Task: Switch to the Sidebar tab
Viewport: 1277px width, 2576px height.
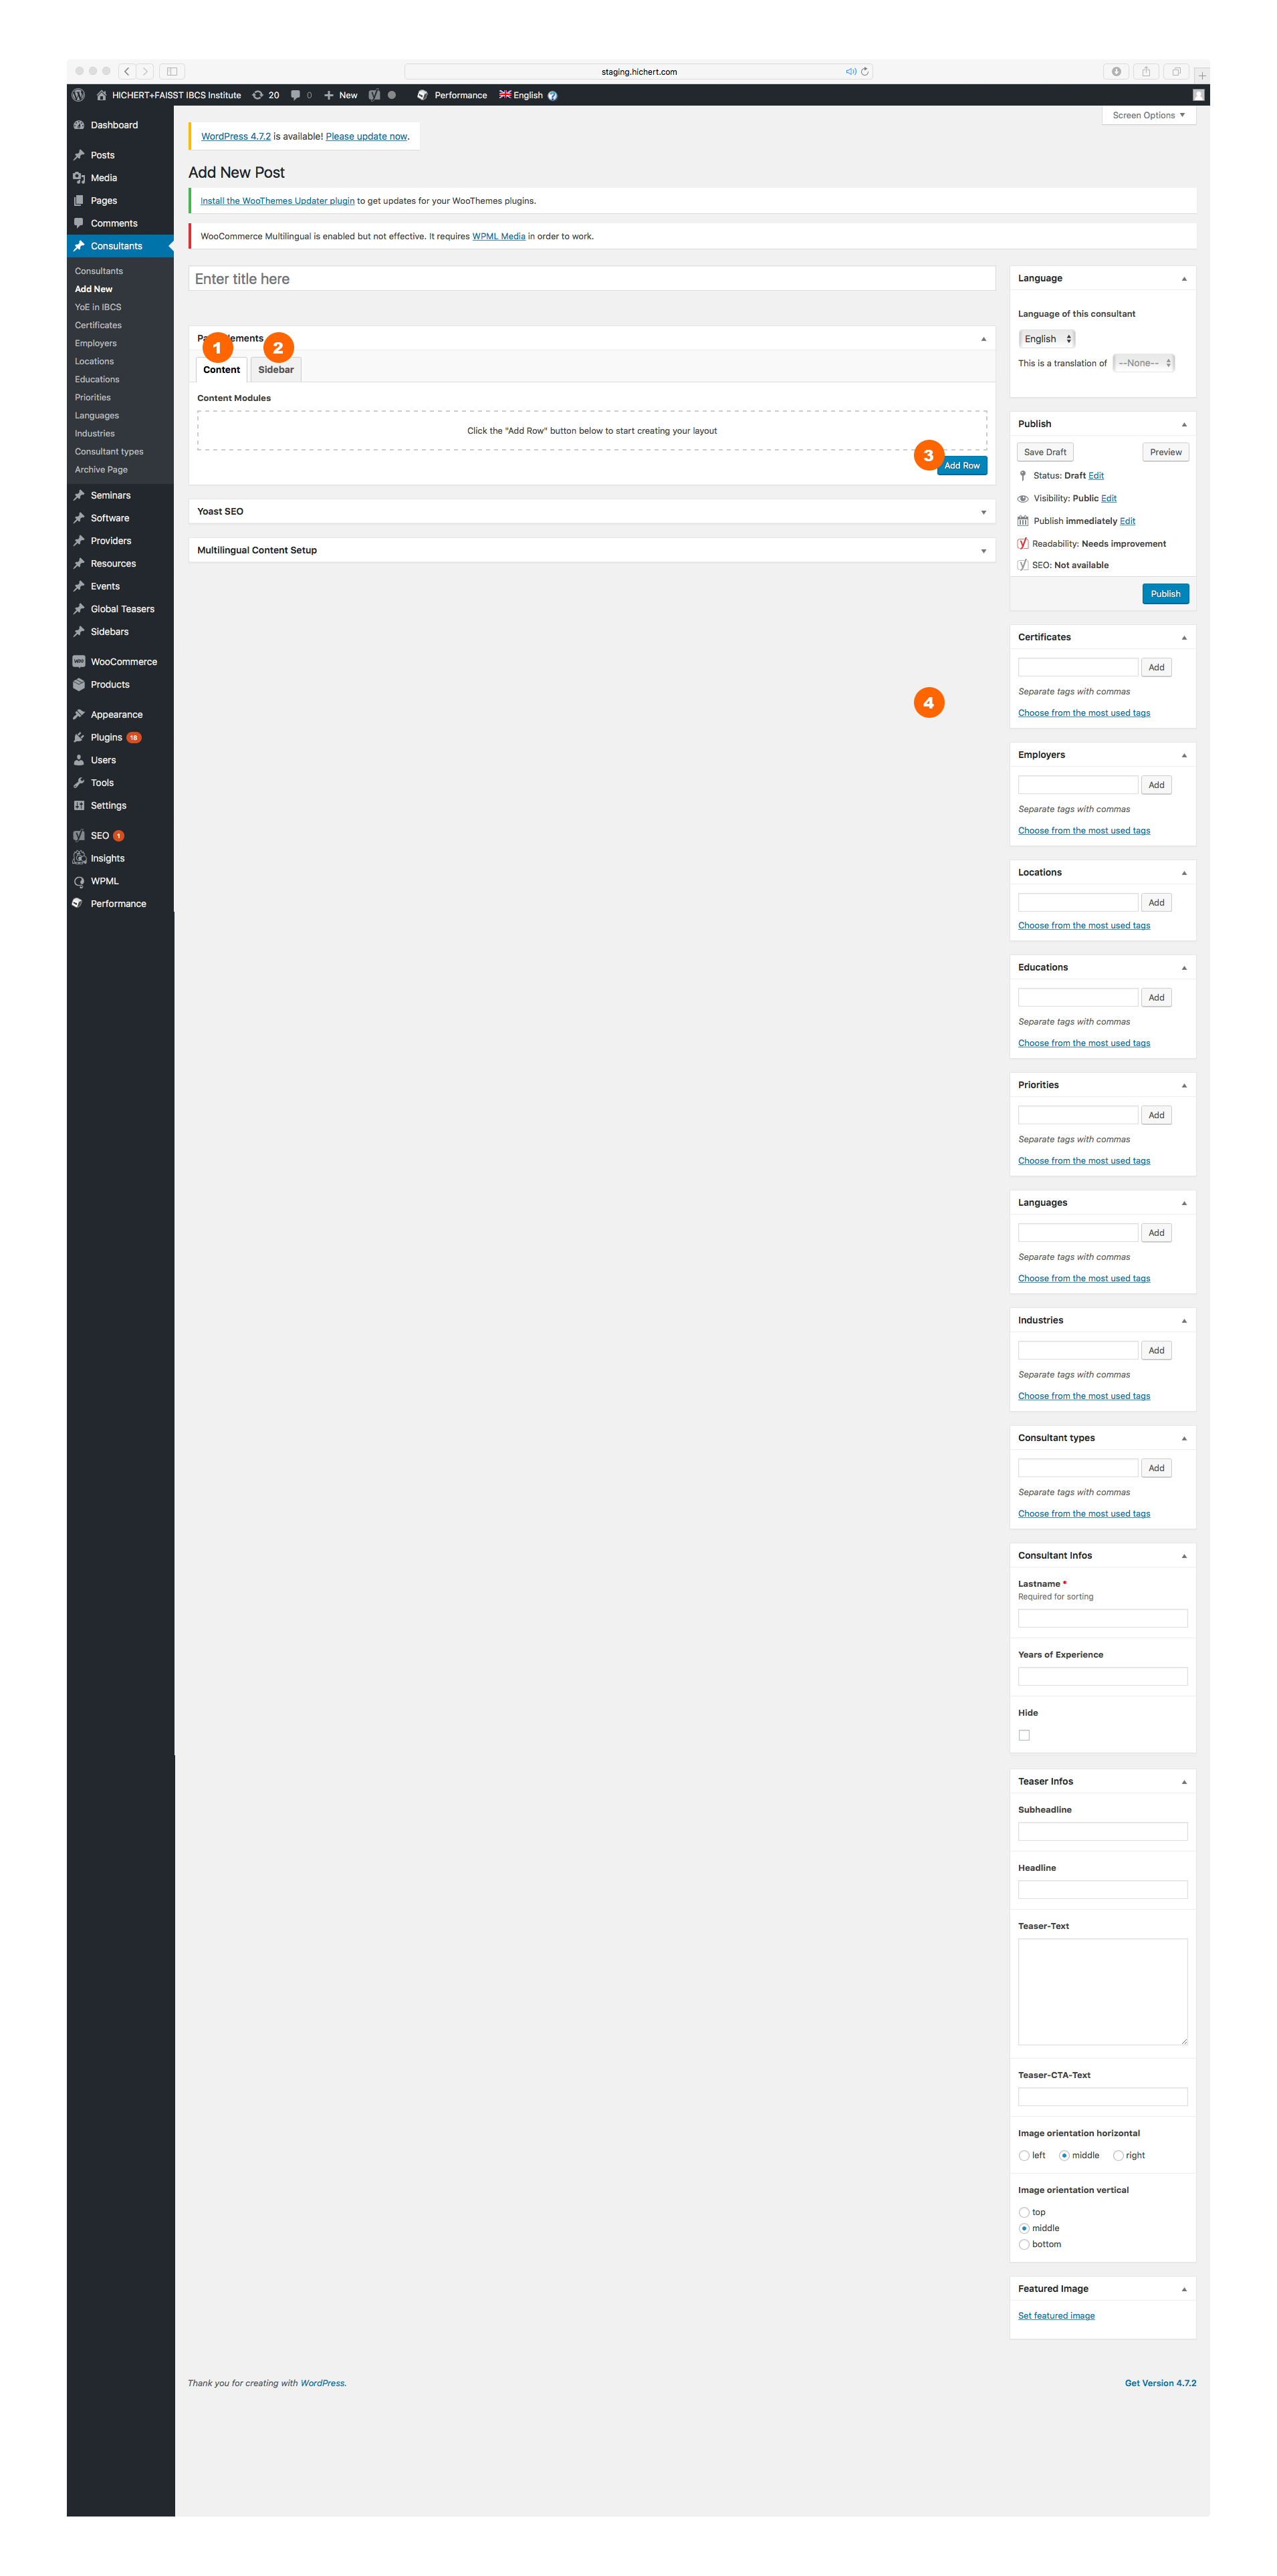Action: coord(276,370)
